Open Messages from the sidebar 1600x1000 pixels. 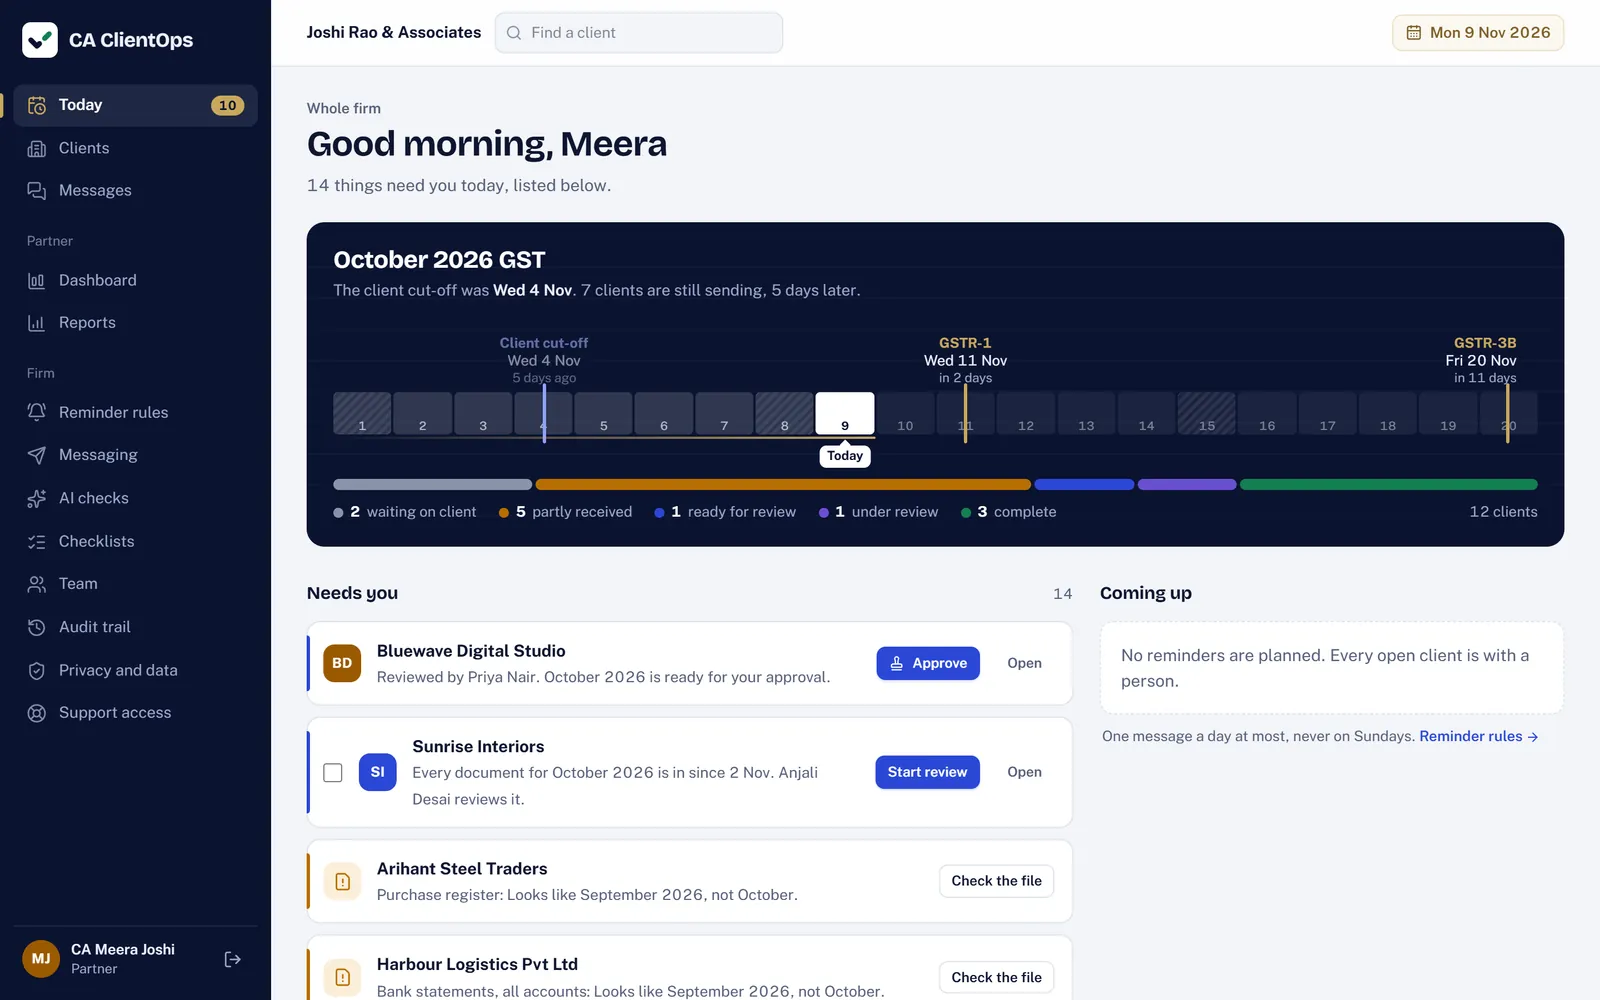(136, 190)
